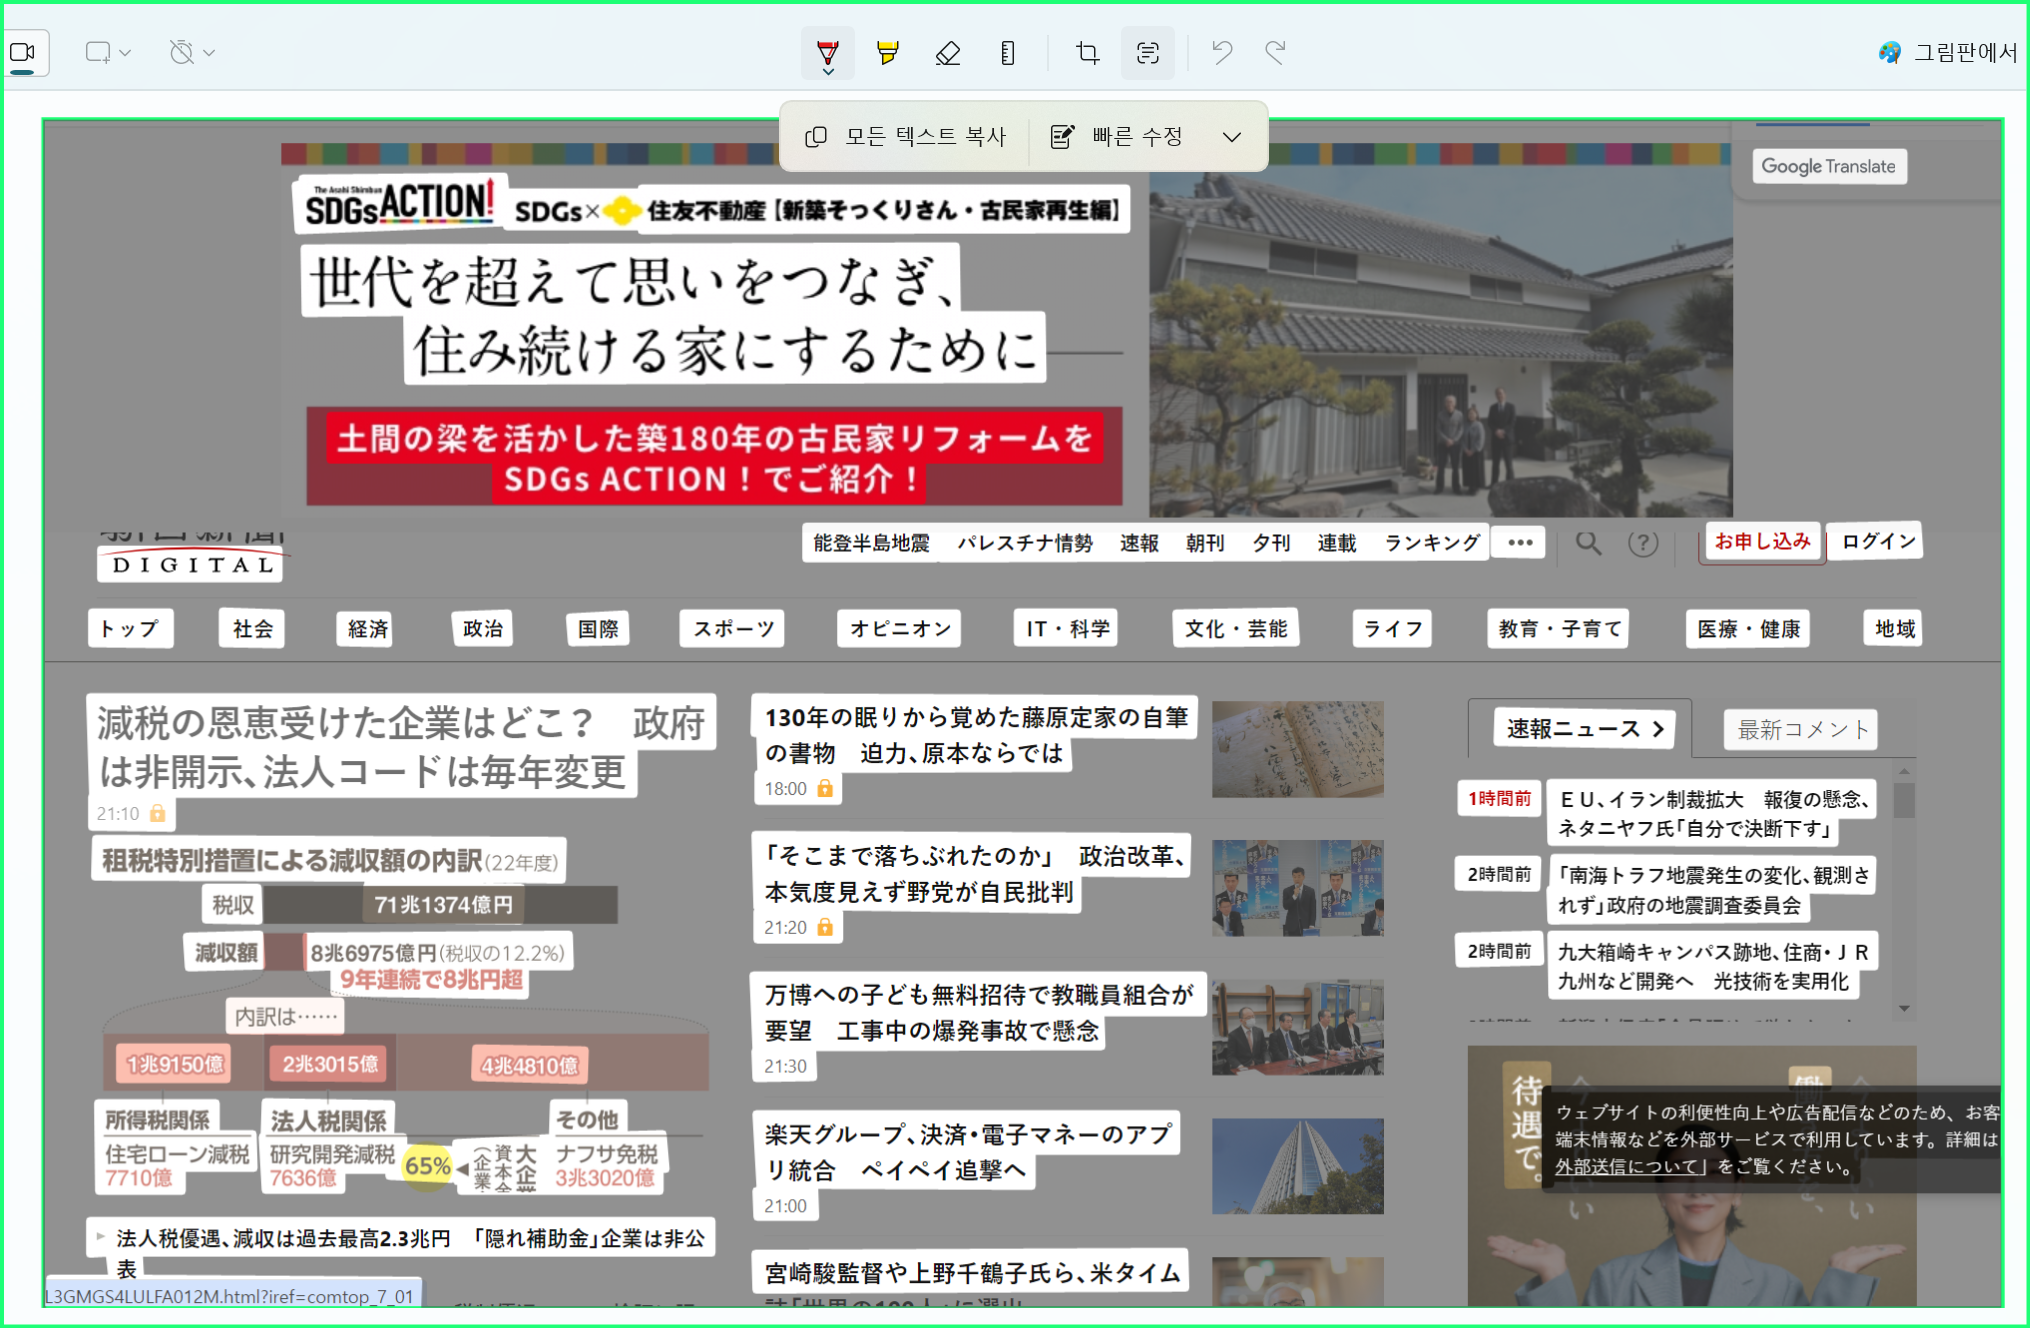This screenshot has height=1328, width=2030.
Task: Click 모든 텍스트 복사 (Copy all text)
Action: tap(906, 136)
